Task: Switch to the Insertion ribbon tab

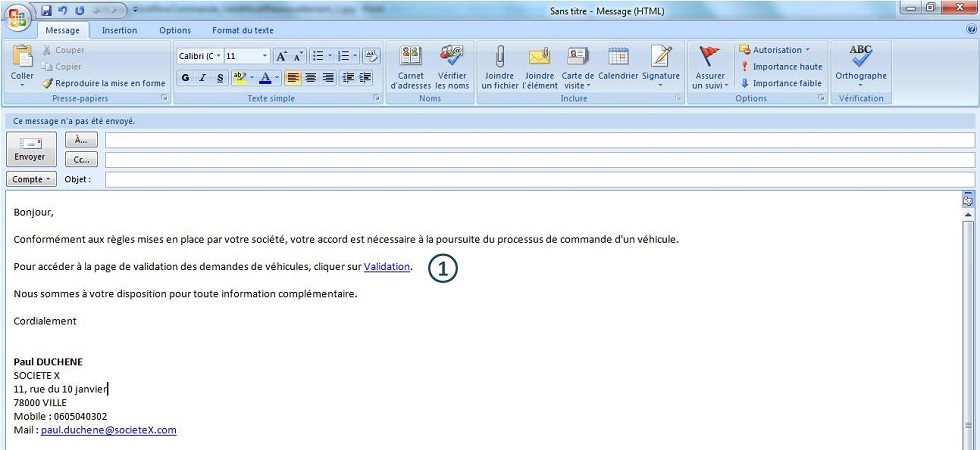Action: coord(120,31)
